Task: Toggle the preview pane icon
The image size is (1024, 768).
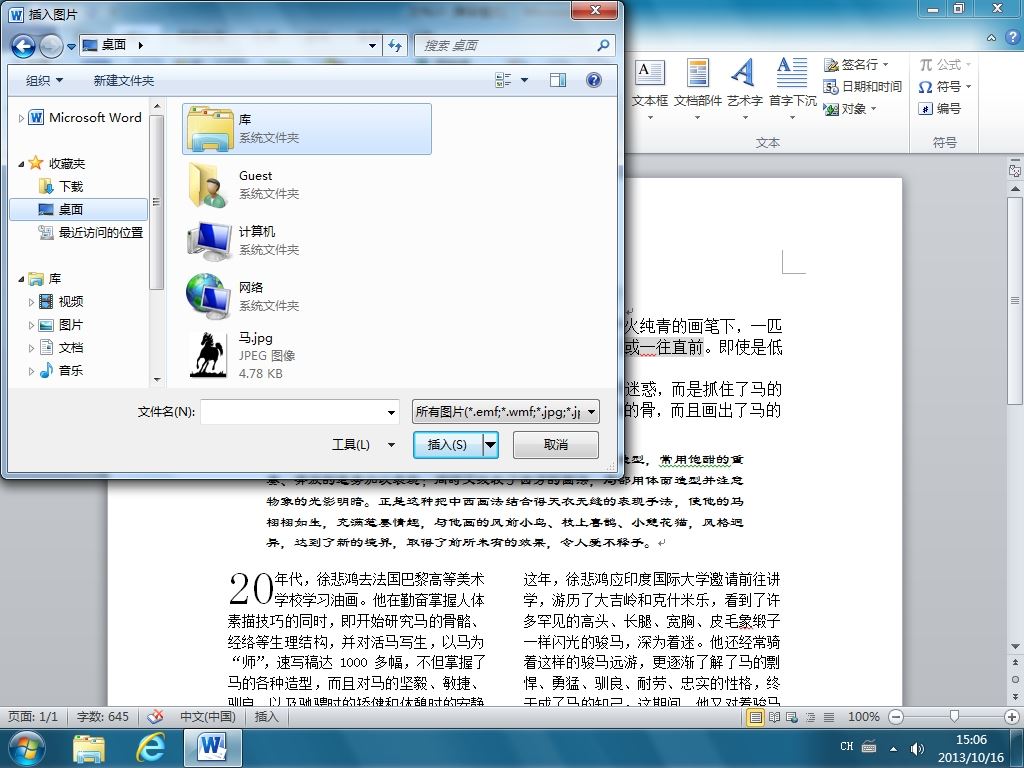Action: (x=558, y=80)
